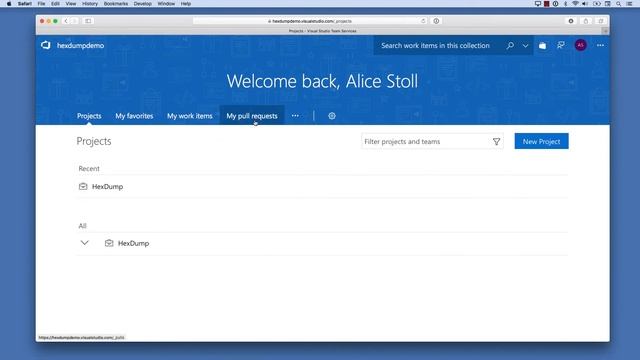Click the project icon of HexDump under All
Screen dimensions: 640x360
point(109,243)
